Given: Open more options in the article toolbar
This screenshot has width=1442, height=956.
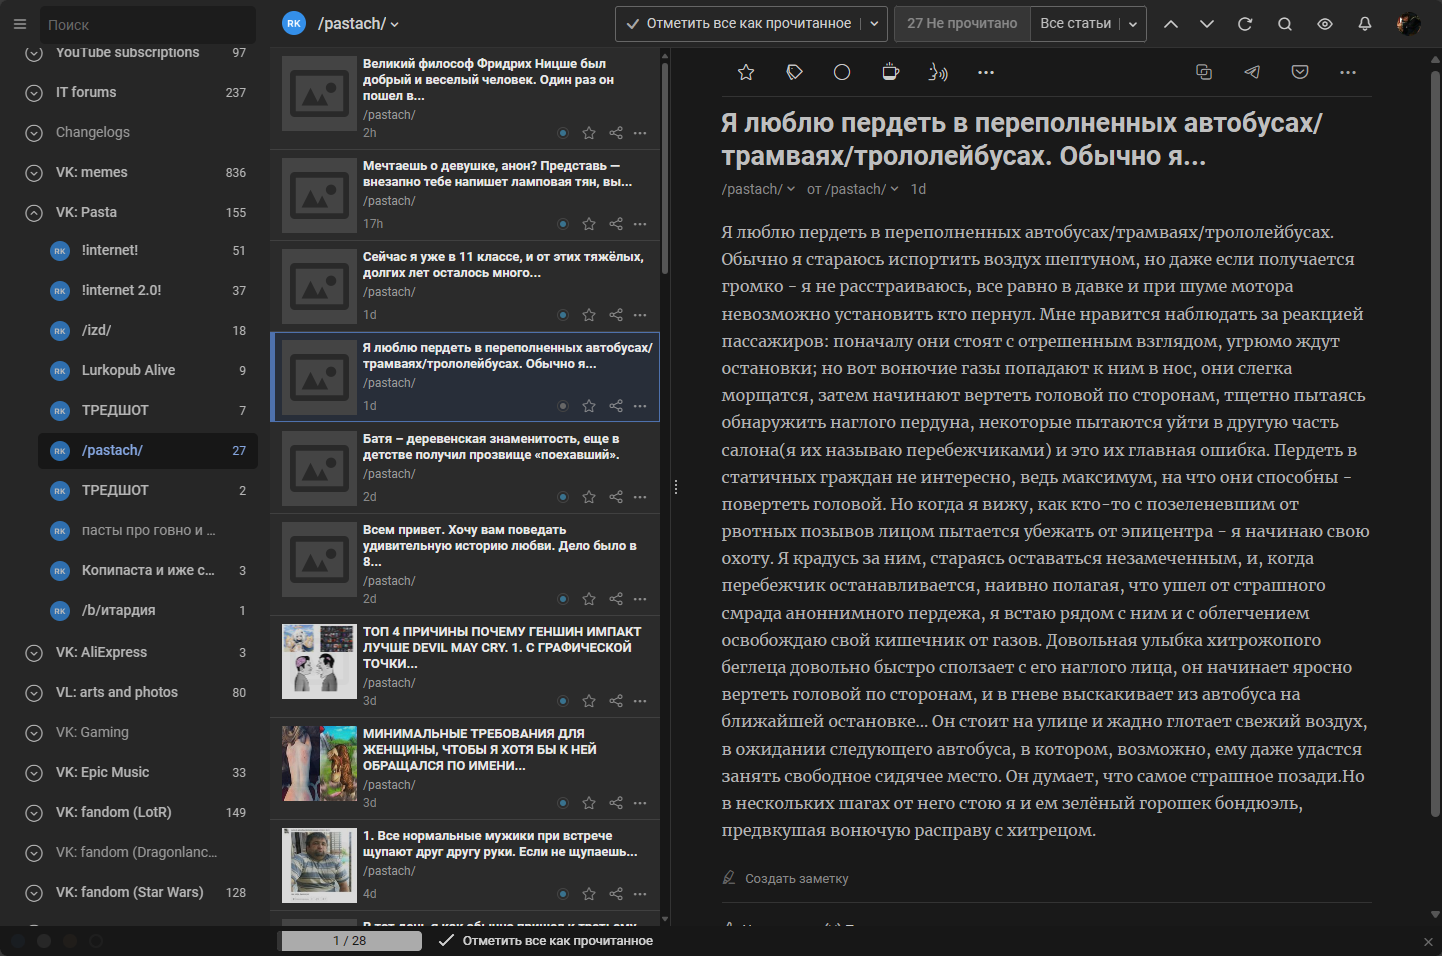Looking at the screenshot, I should tap(986, 72).
